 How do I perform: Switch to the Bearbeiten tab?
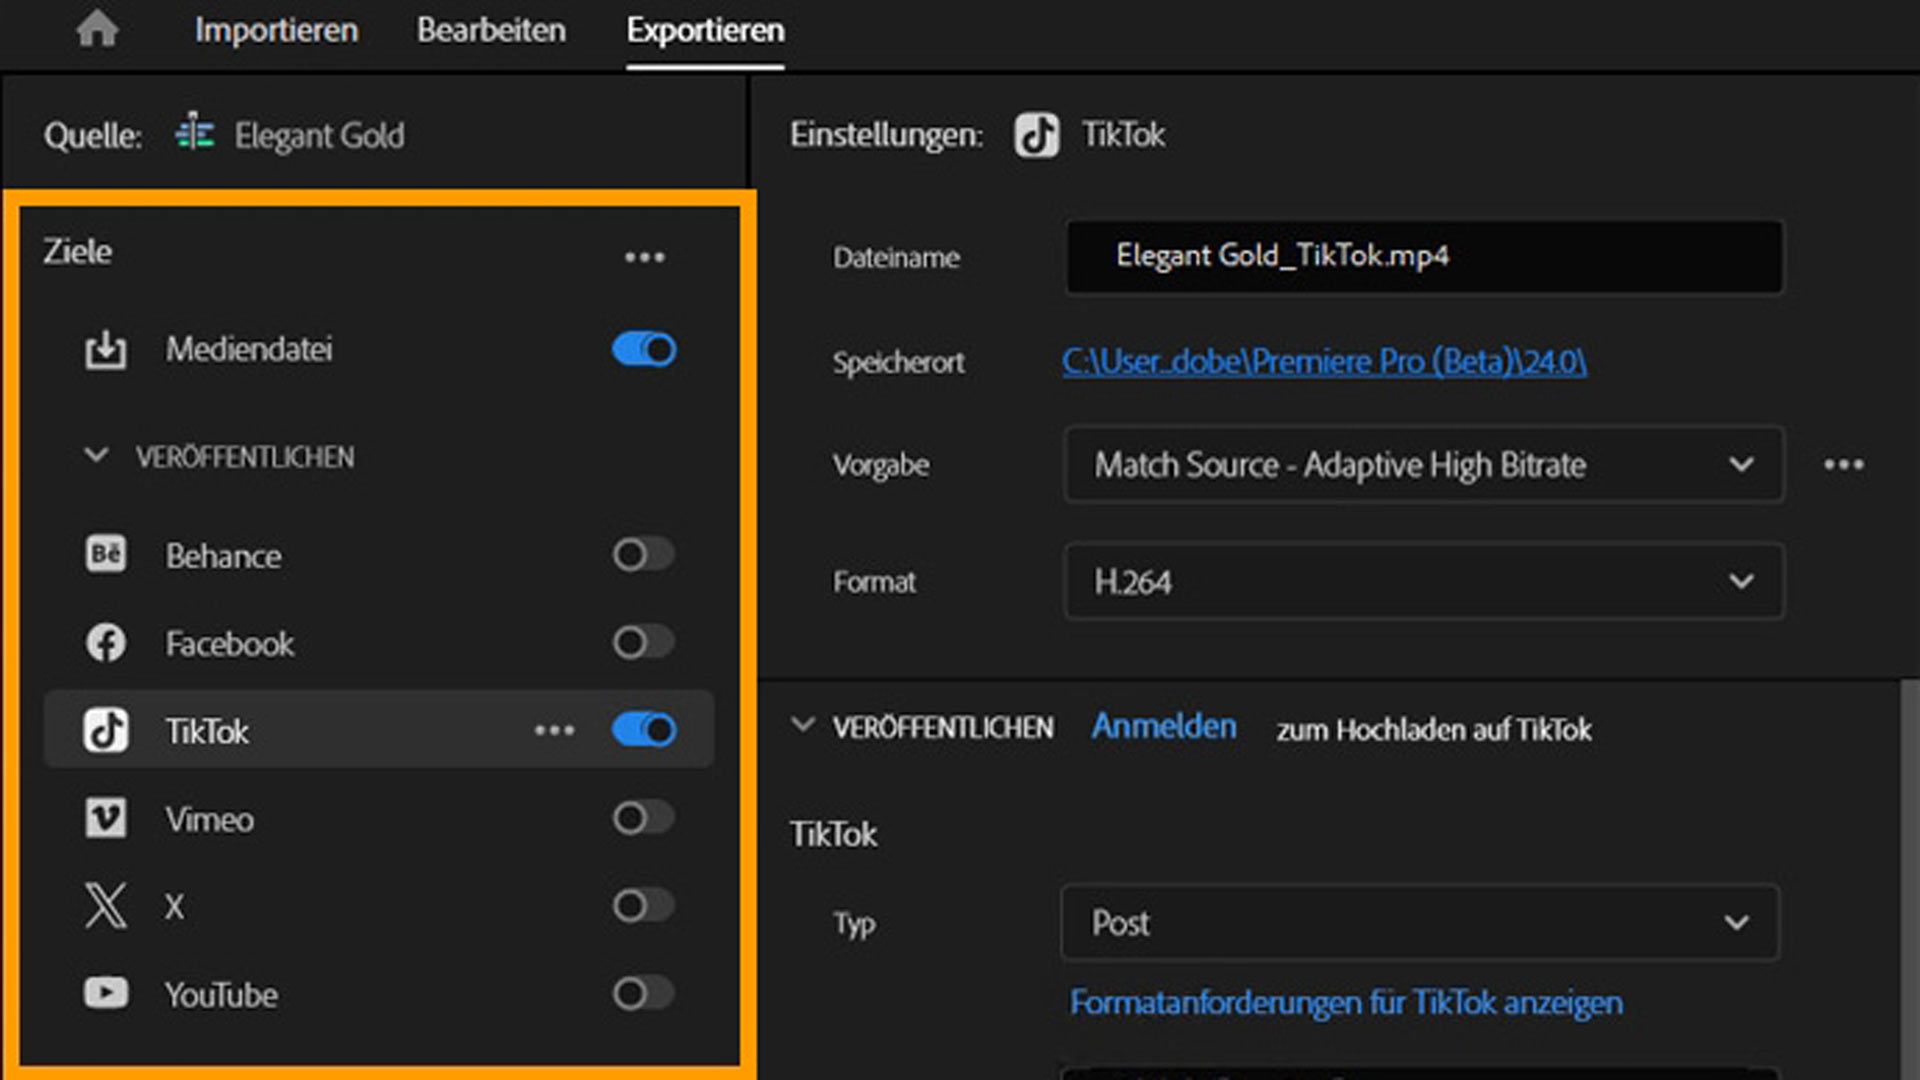click(x=491, y=30)
